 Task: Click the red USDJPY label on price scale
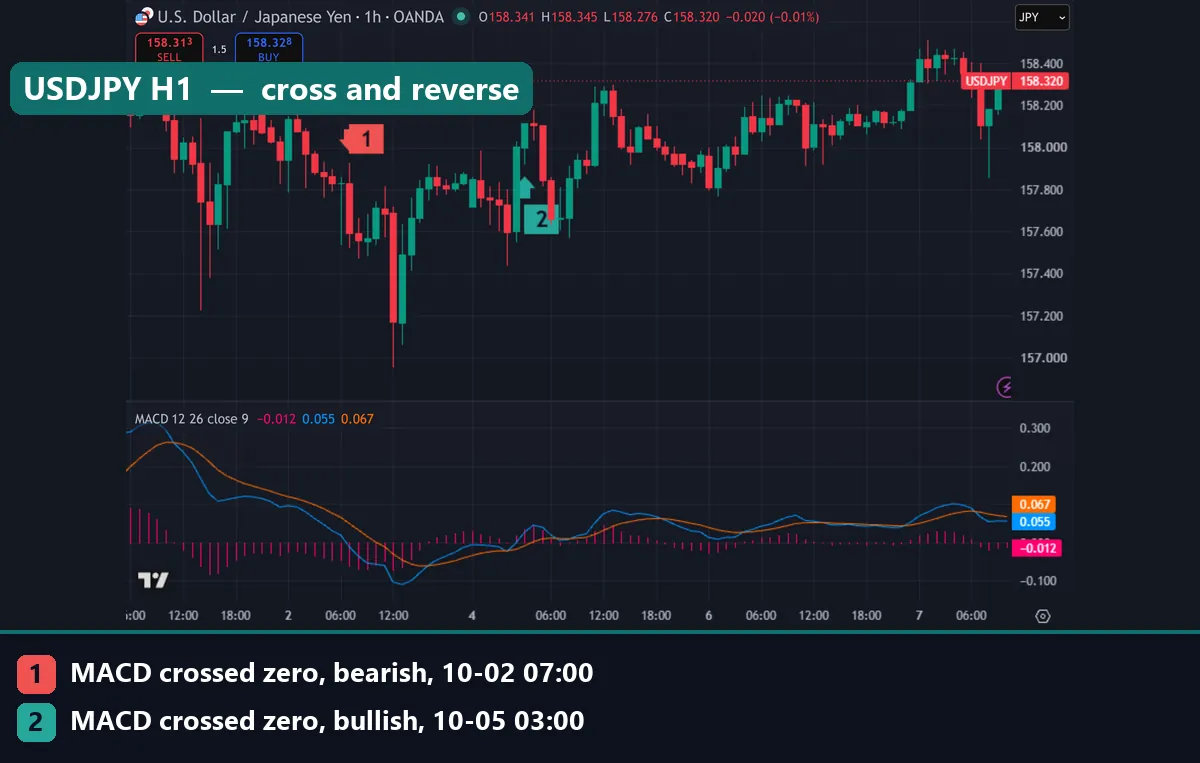(x=986, y=81)
